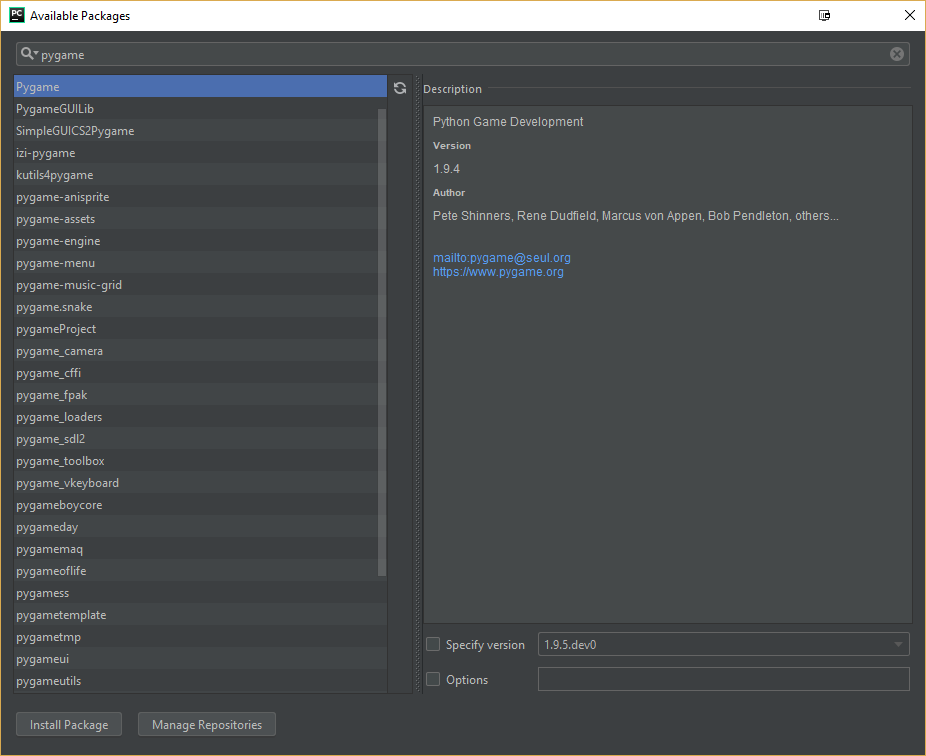Clear the search field with X icon
This screenshot has height=756, width=926.
tap(897, 54)
